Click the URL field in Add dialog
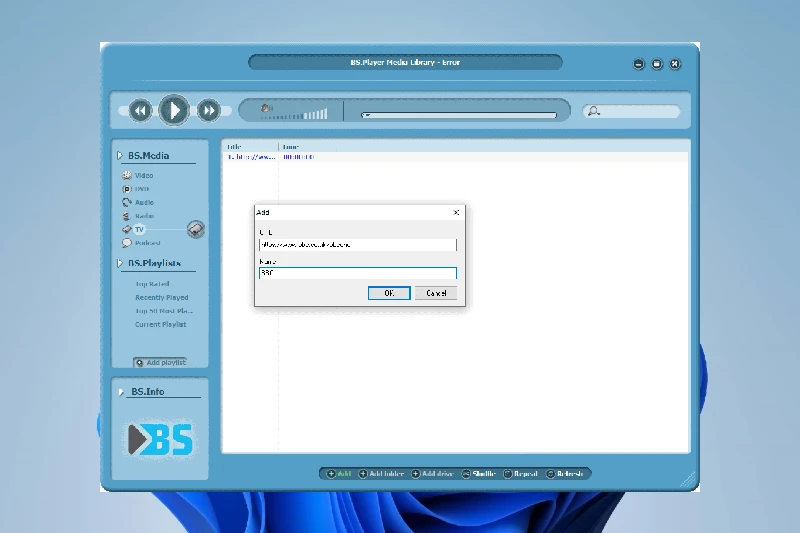The height and width of the screenshot is (533, 800). [358, 245]
